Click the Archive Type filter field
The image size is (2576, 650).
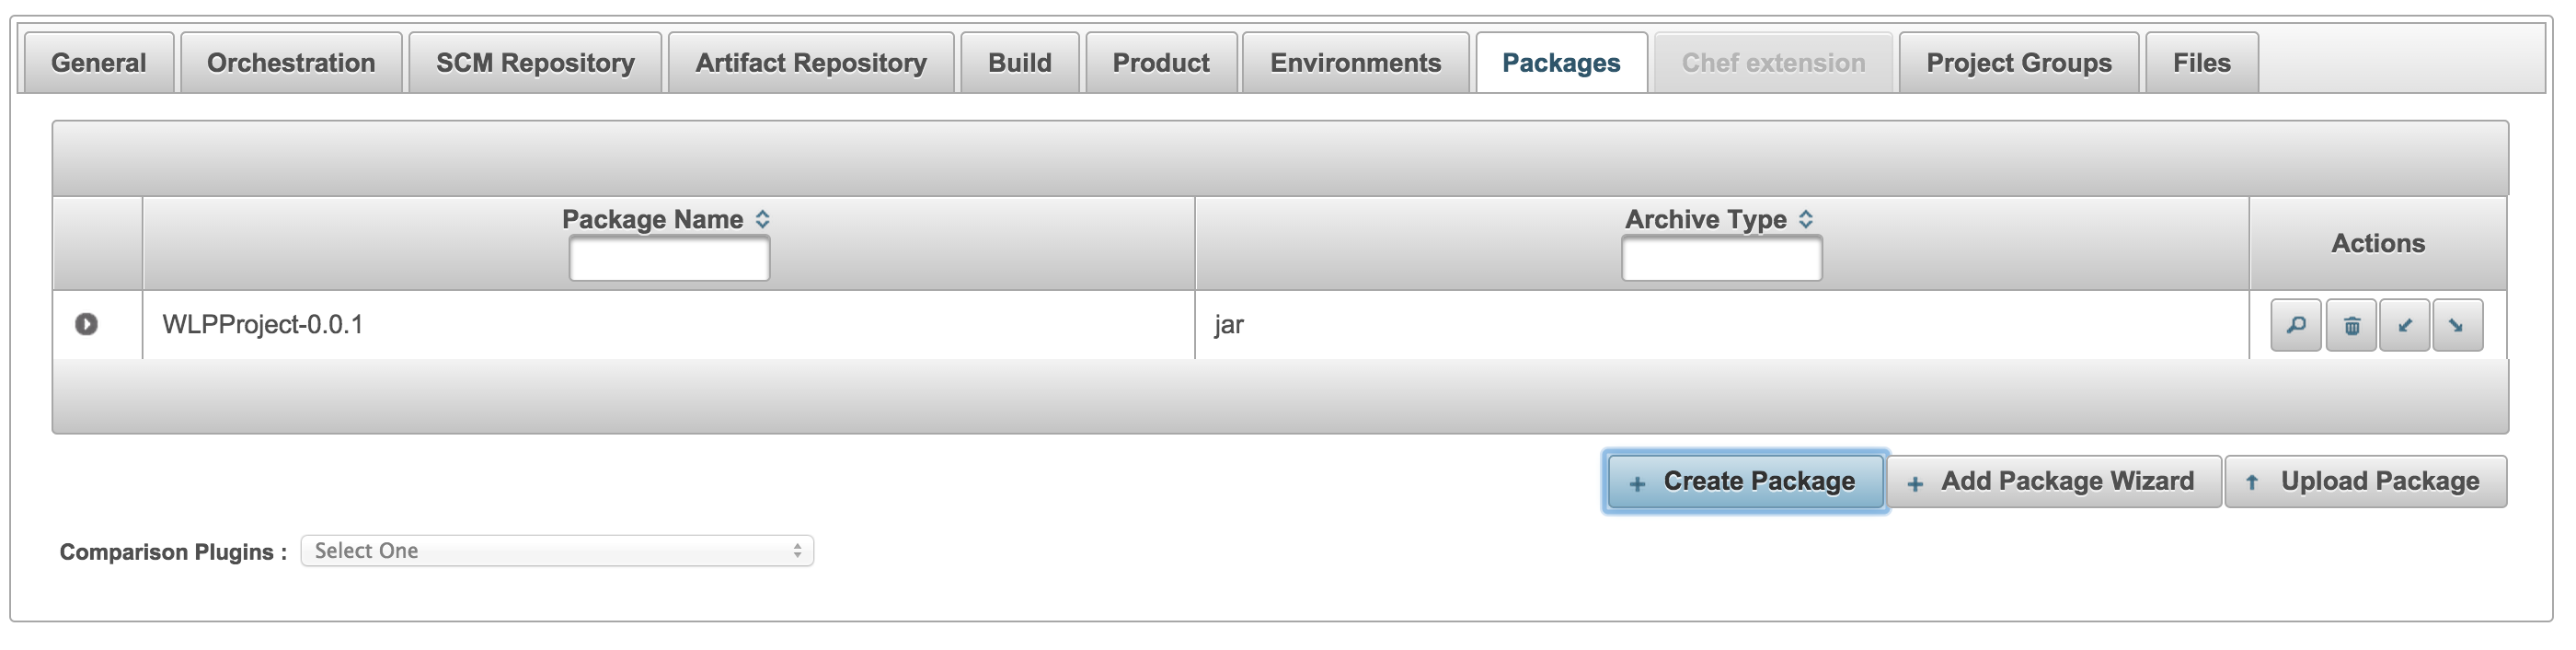coord(1721,259)
